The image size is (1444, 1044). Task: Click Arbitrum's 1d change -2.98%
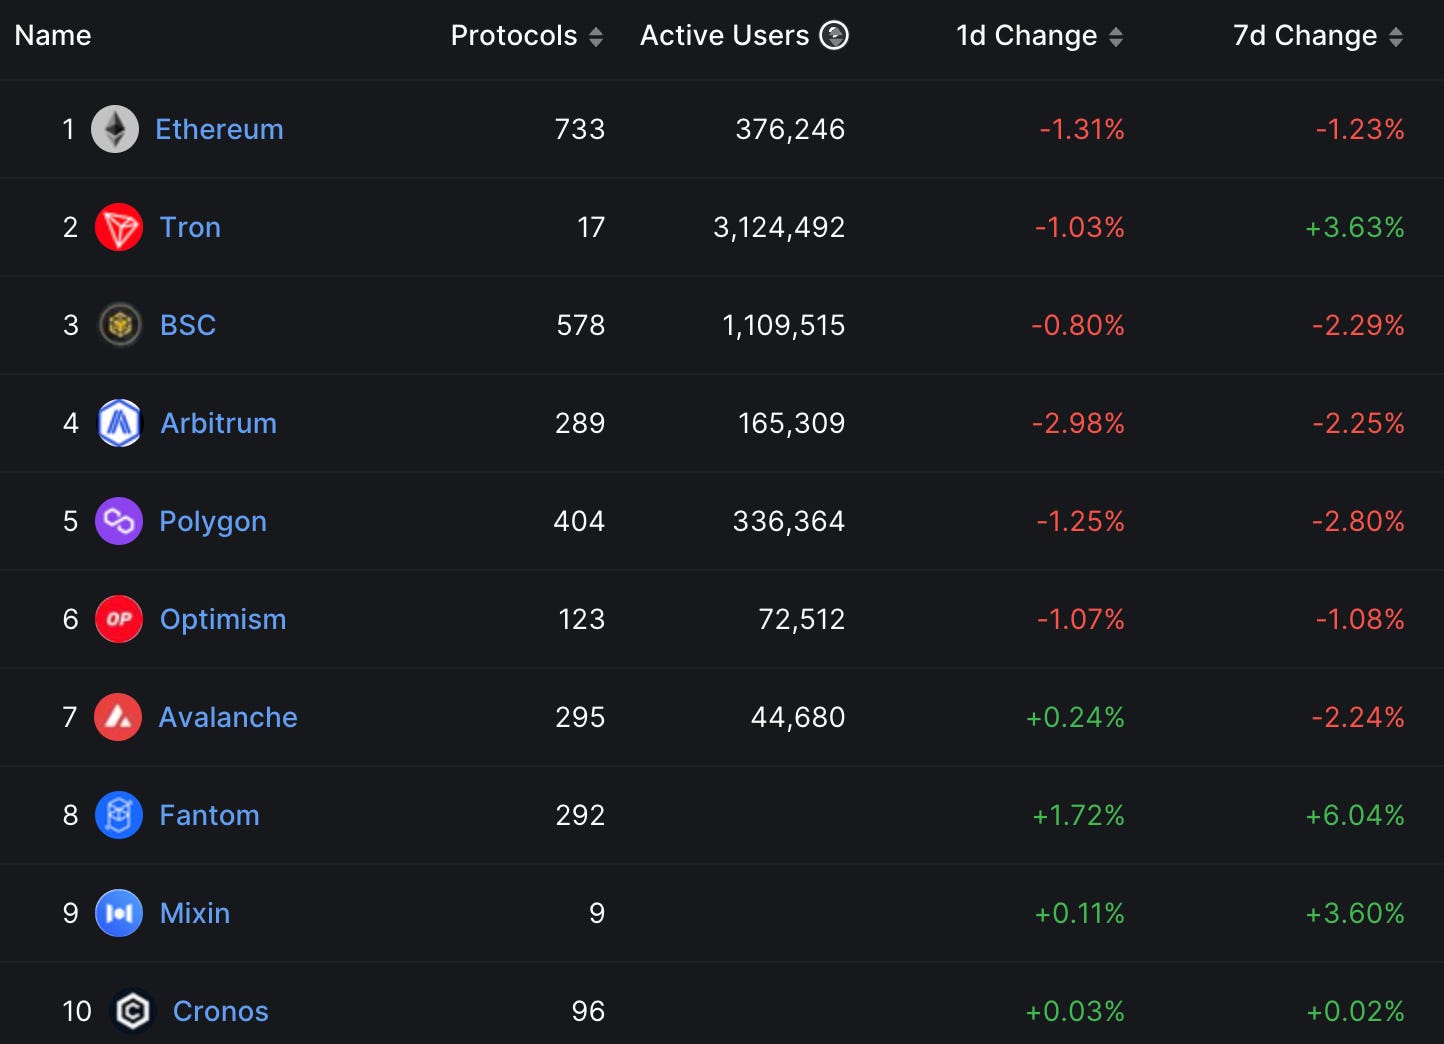coord(1078,423)
